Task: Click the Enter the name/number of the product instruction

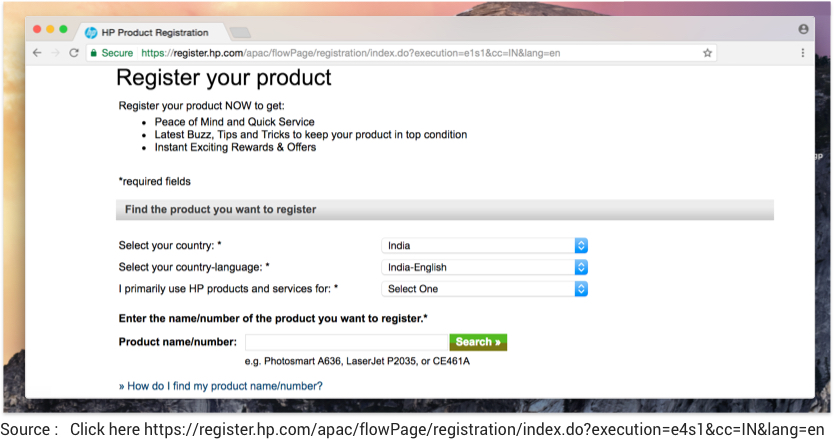Action: tap(273, 319)
